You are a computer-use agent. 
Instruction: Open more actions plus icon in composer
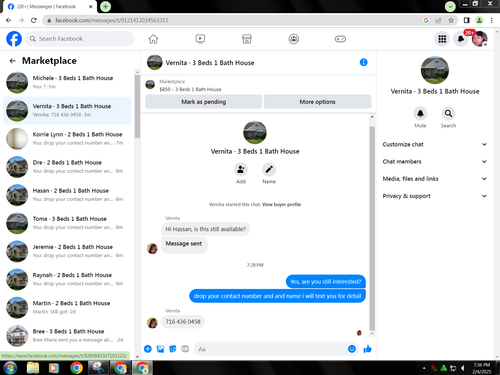pyautogui.click(x=148, y=349)
